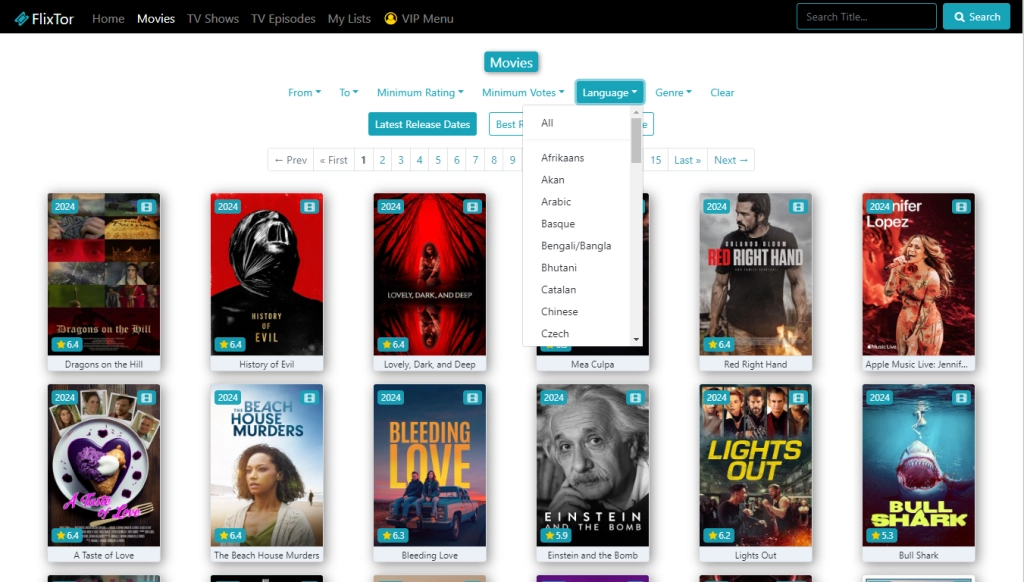Viewport: 1024px width, 582px height.
Task: Click Latest Release Dates sort button
Action: click(423, 124)
